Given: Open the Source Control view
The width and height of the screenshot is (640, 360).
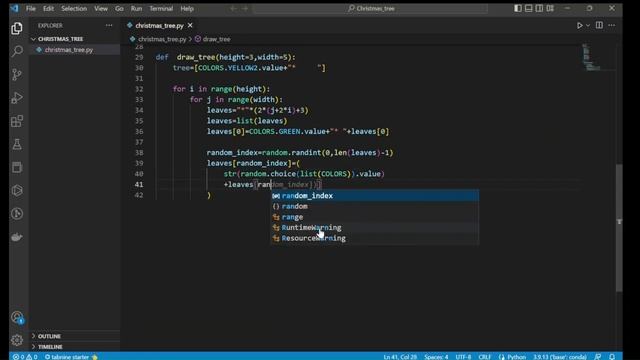Looking at the screenshot, I should coord(17,74).
